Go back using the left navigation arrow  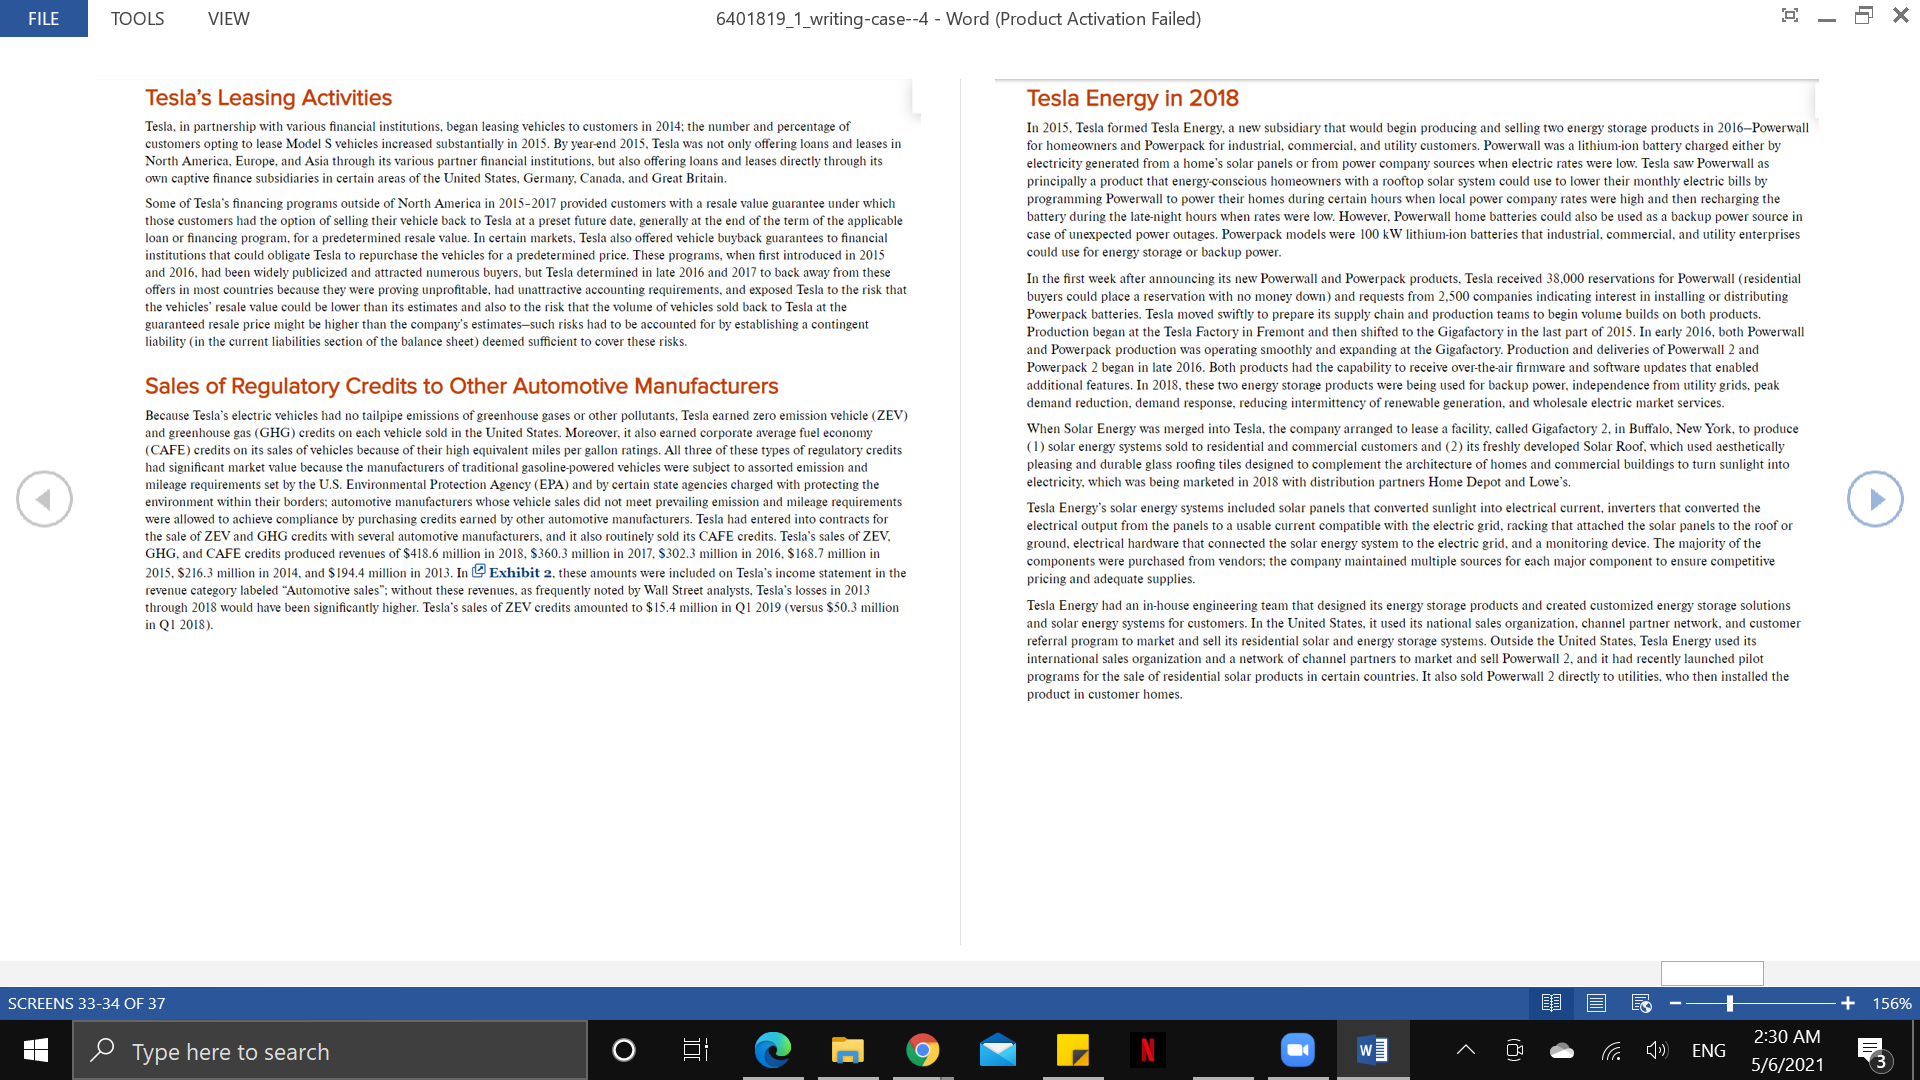pyautogui.click(x=44, y=498)
